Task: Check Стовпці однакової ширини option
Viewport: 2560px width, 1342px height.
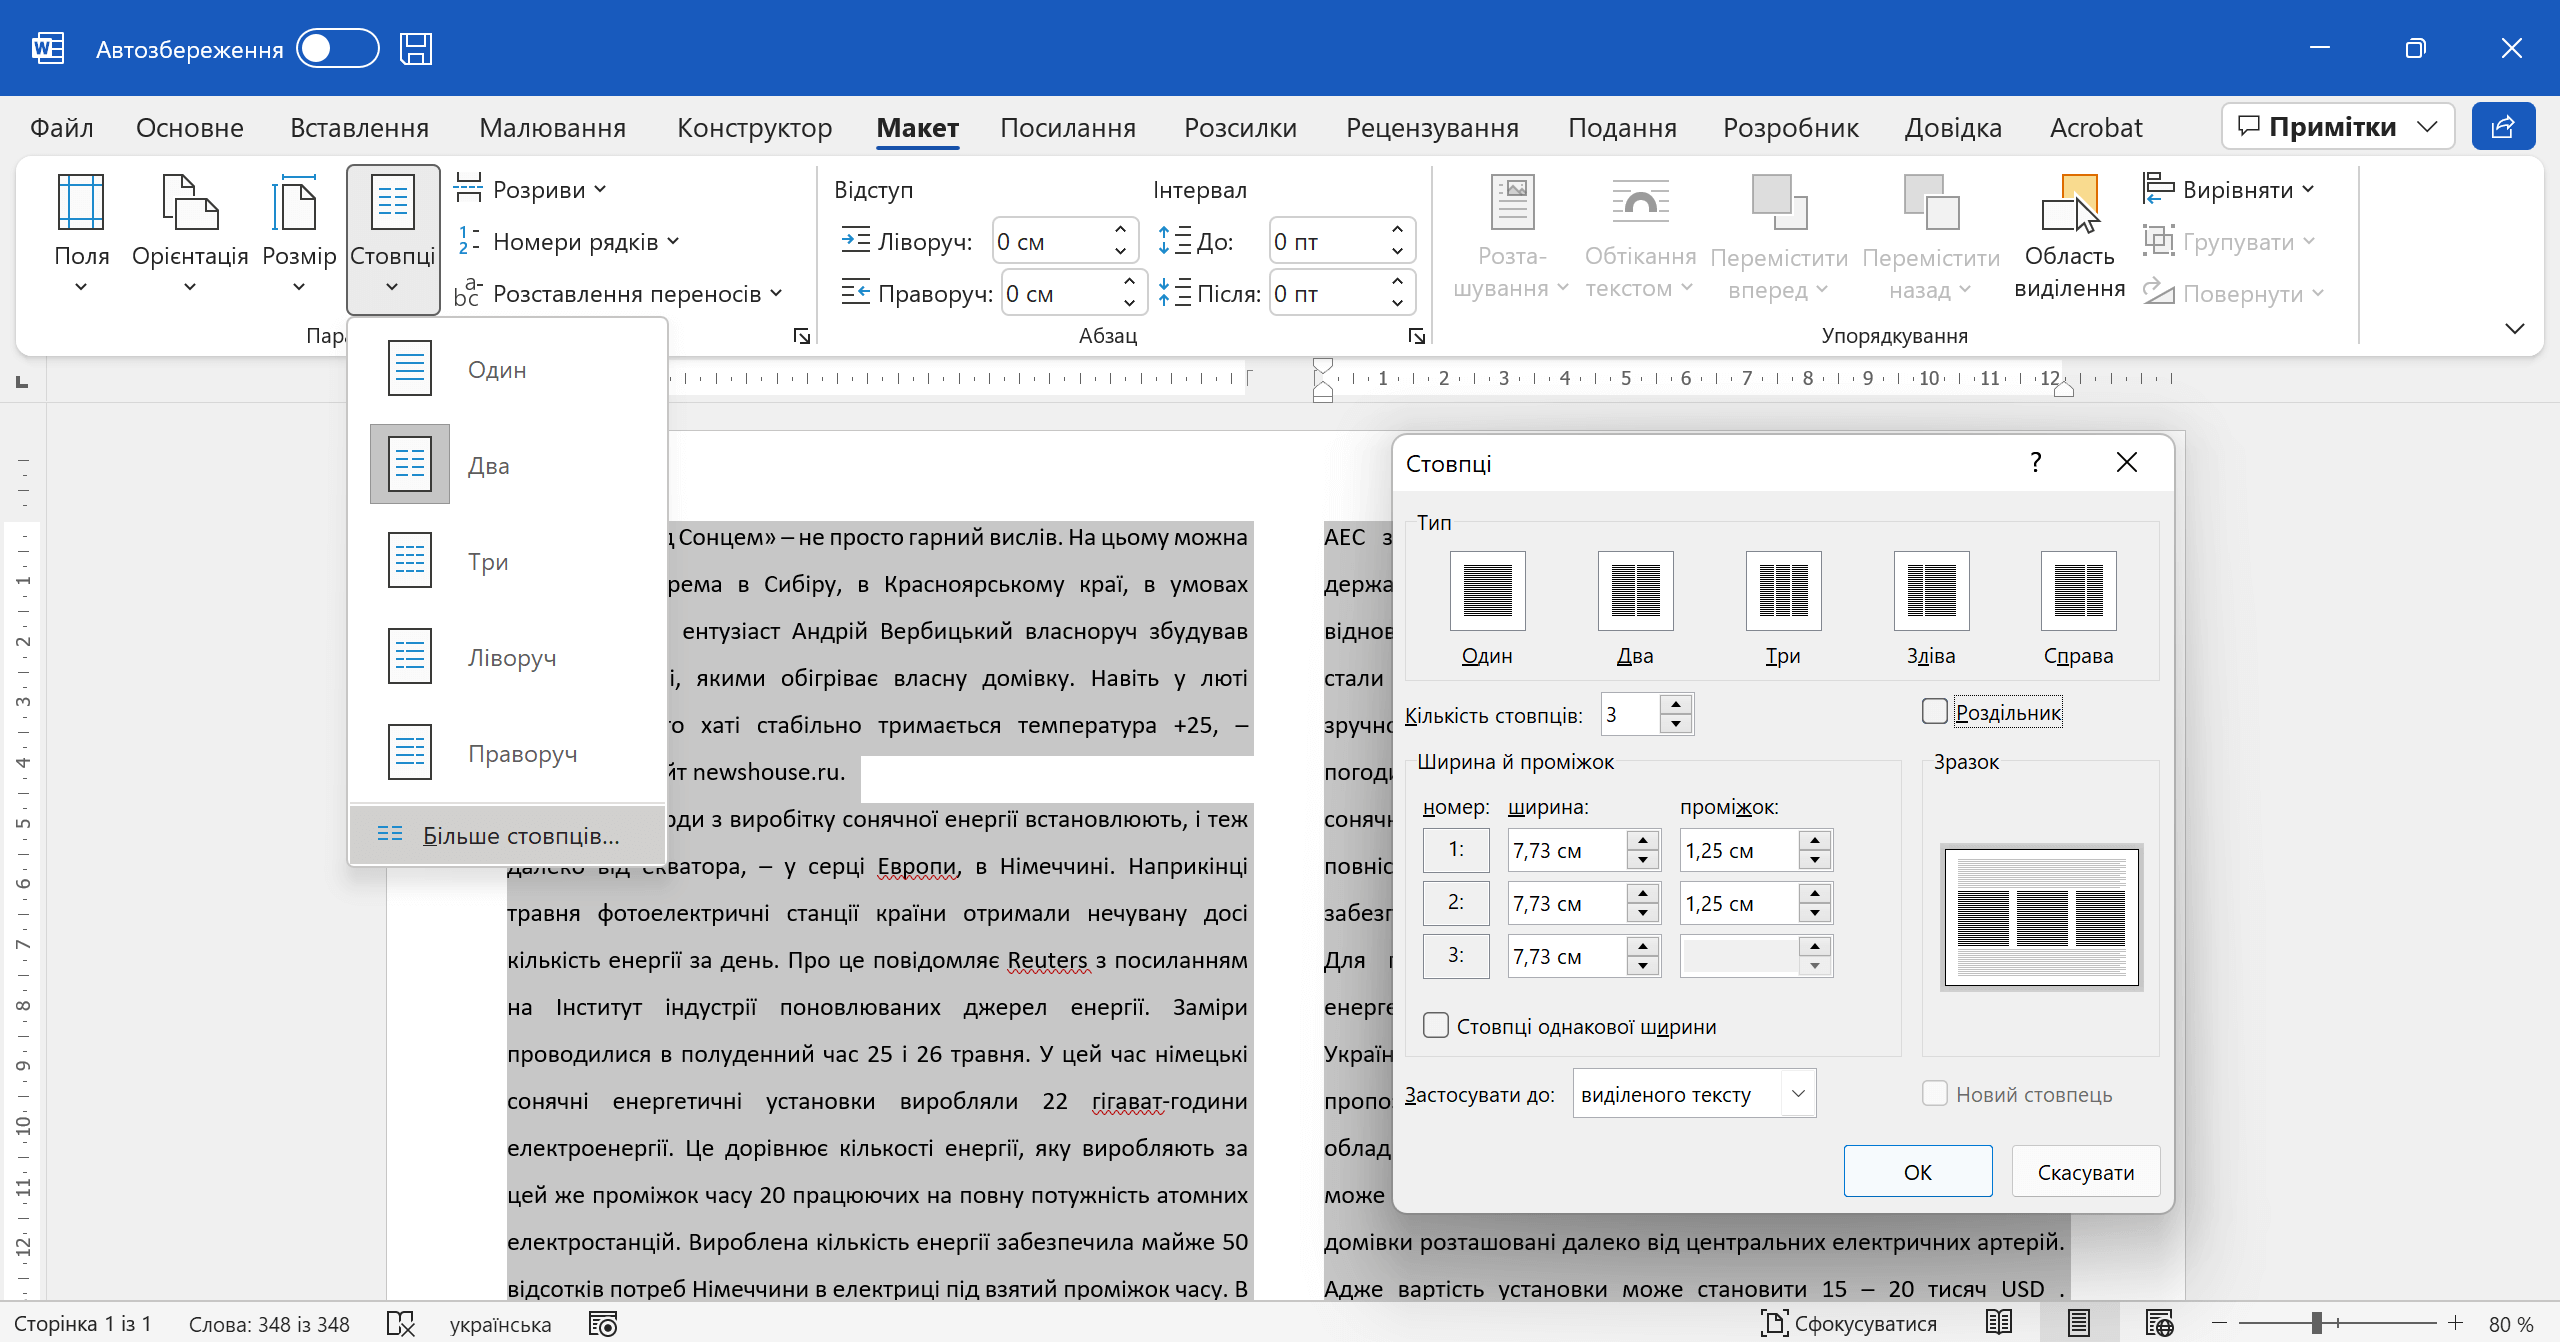Action: tap(1436, 1026)
